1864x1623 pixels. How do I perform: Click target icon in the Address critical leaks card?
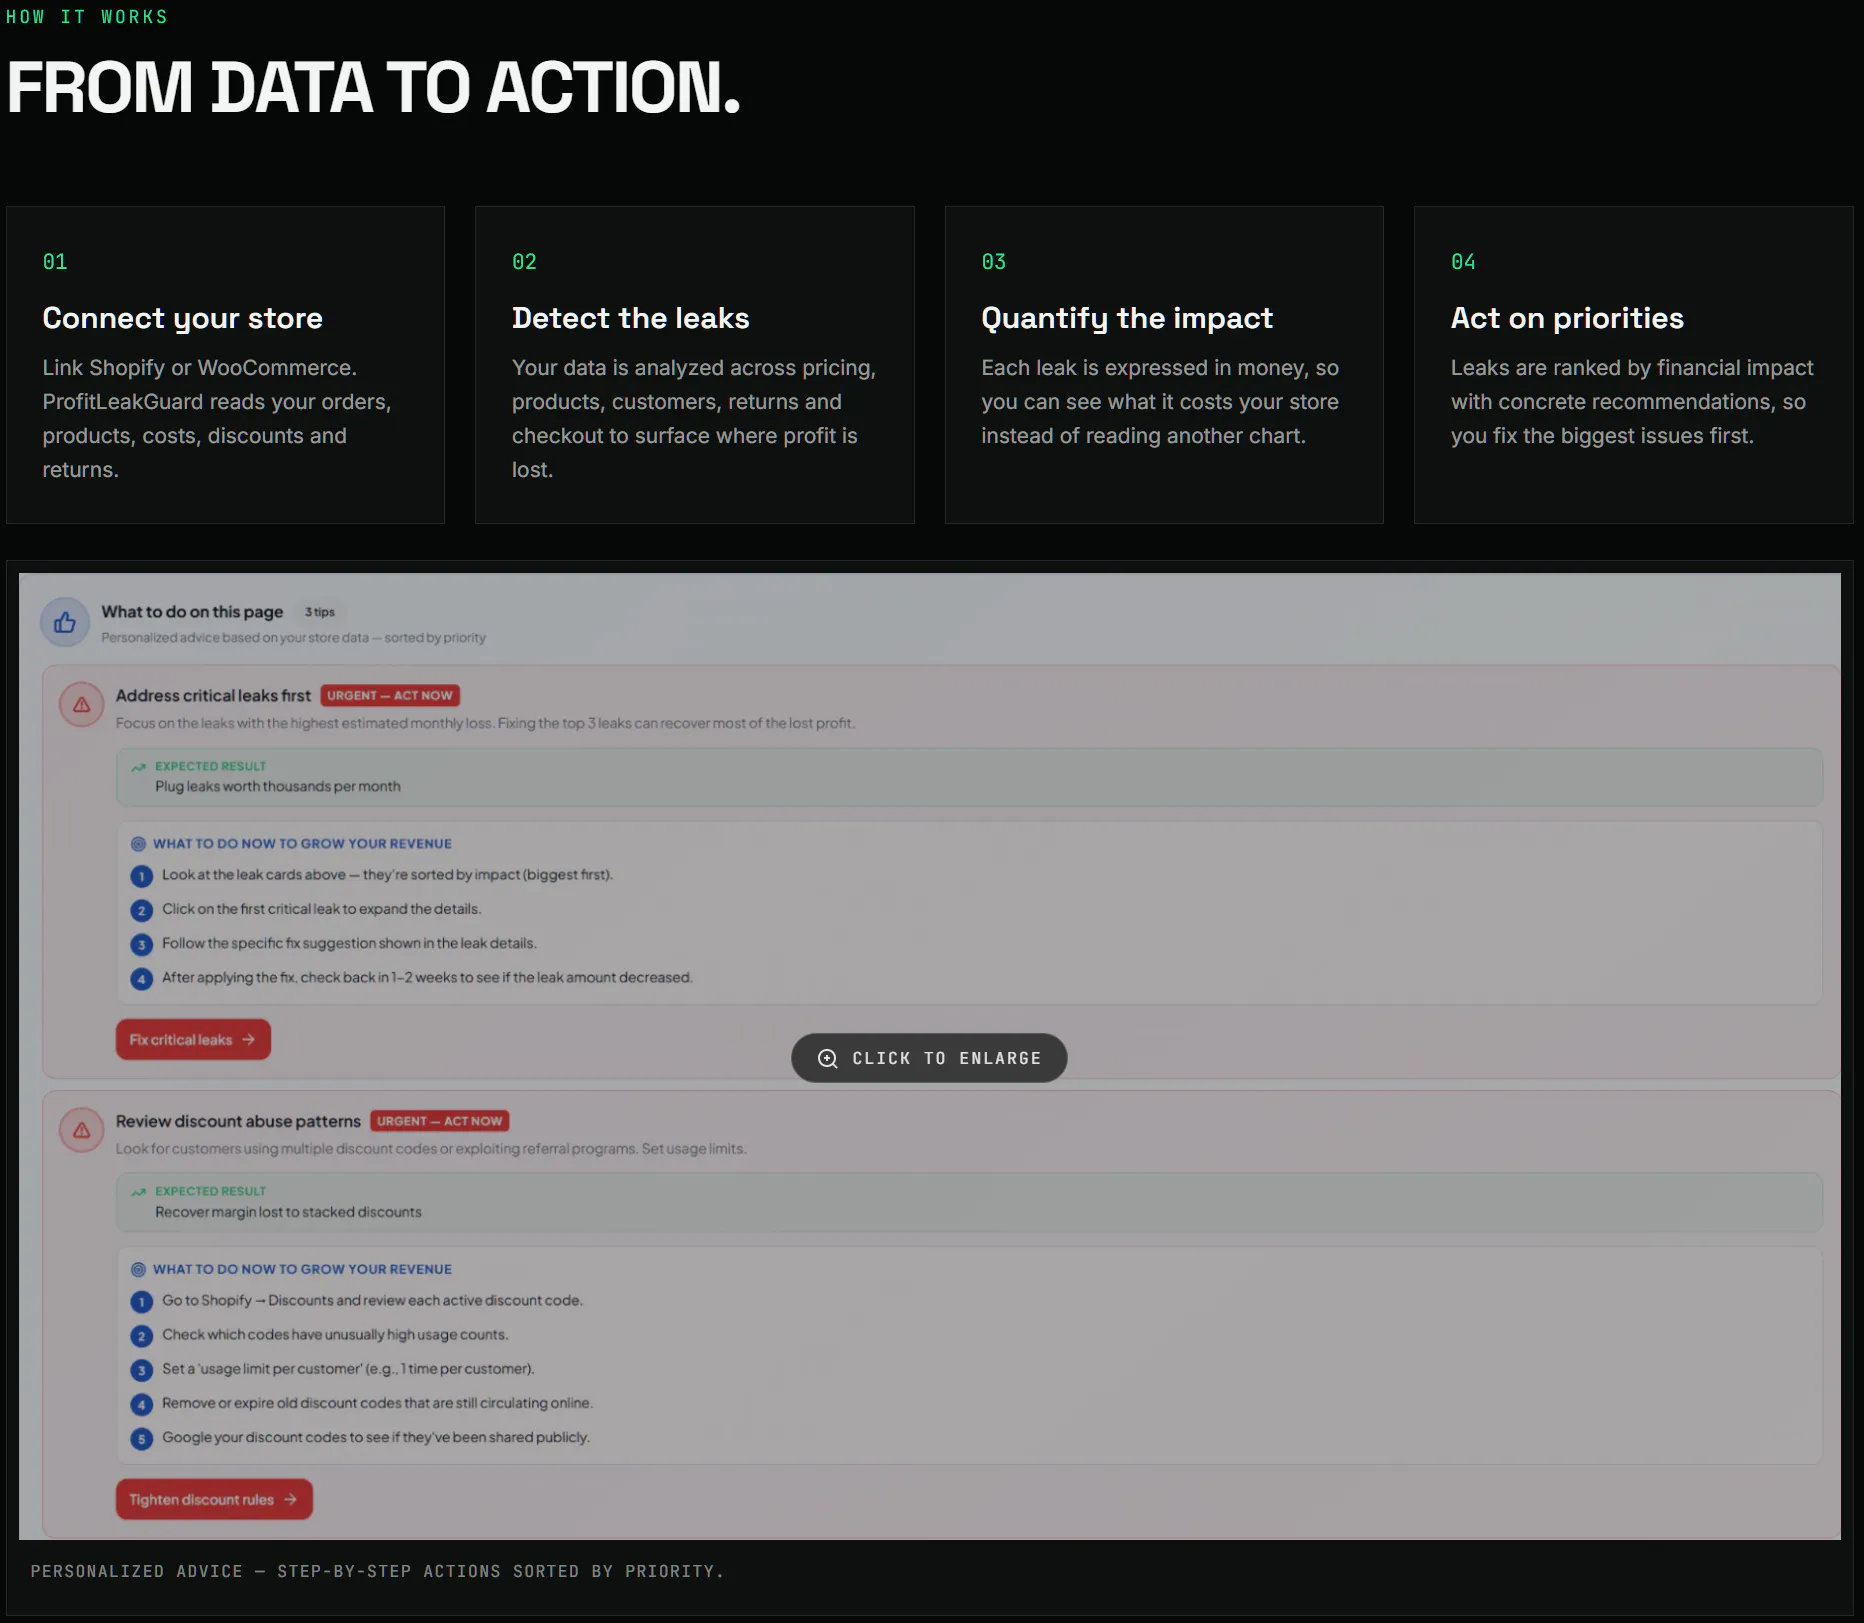139,844
